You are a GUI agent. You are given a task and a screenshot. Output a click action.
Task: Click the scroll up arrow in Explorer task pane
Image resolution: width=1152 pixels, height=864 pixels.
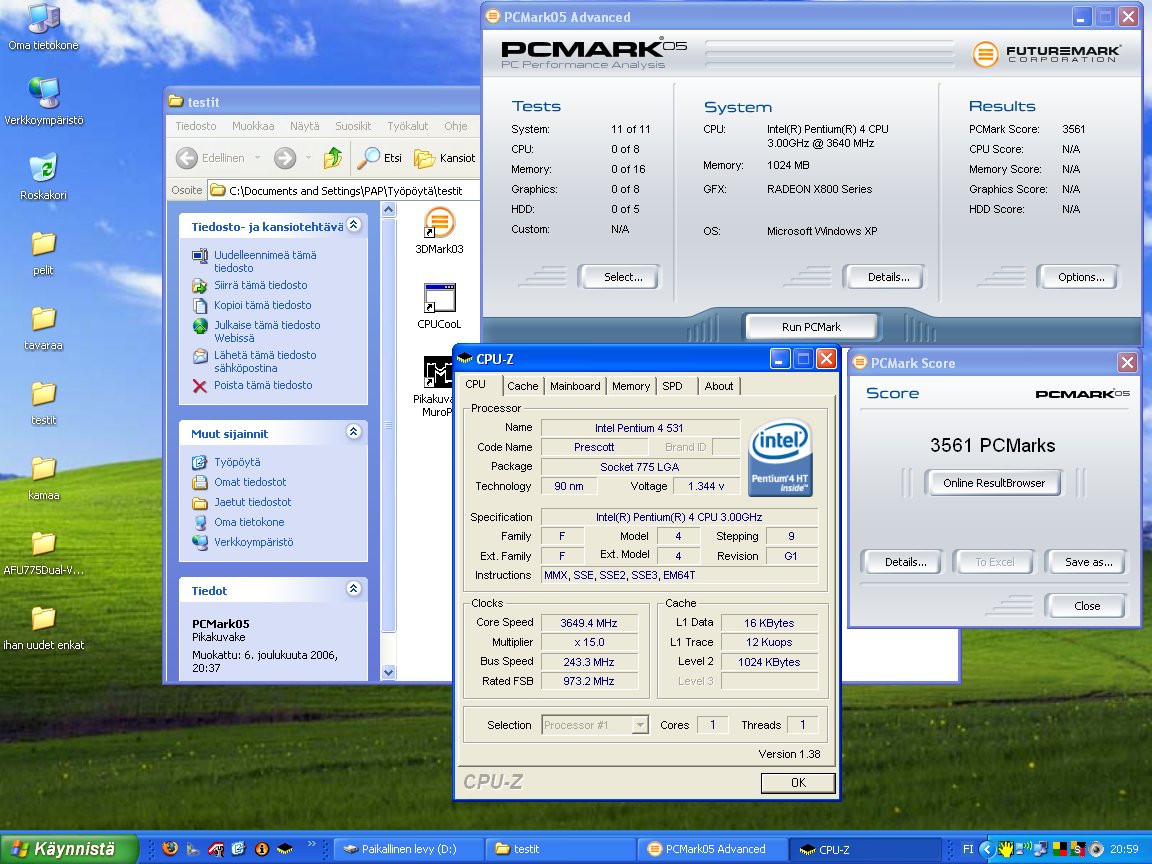pos(389,209)
